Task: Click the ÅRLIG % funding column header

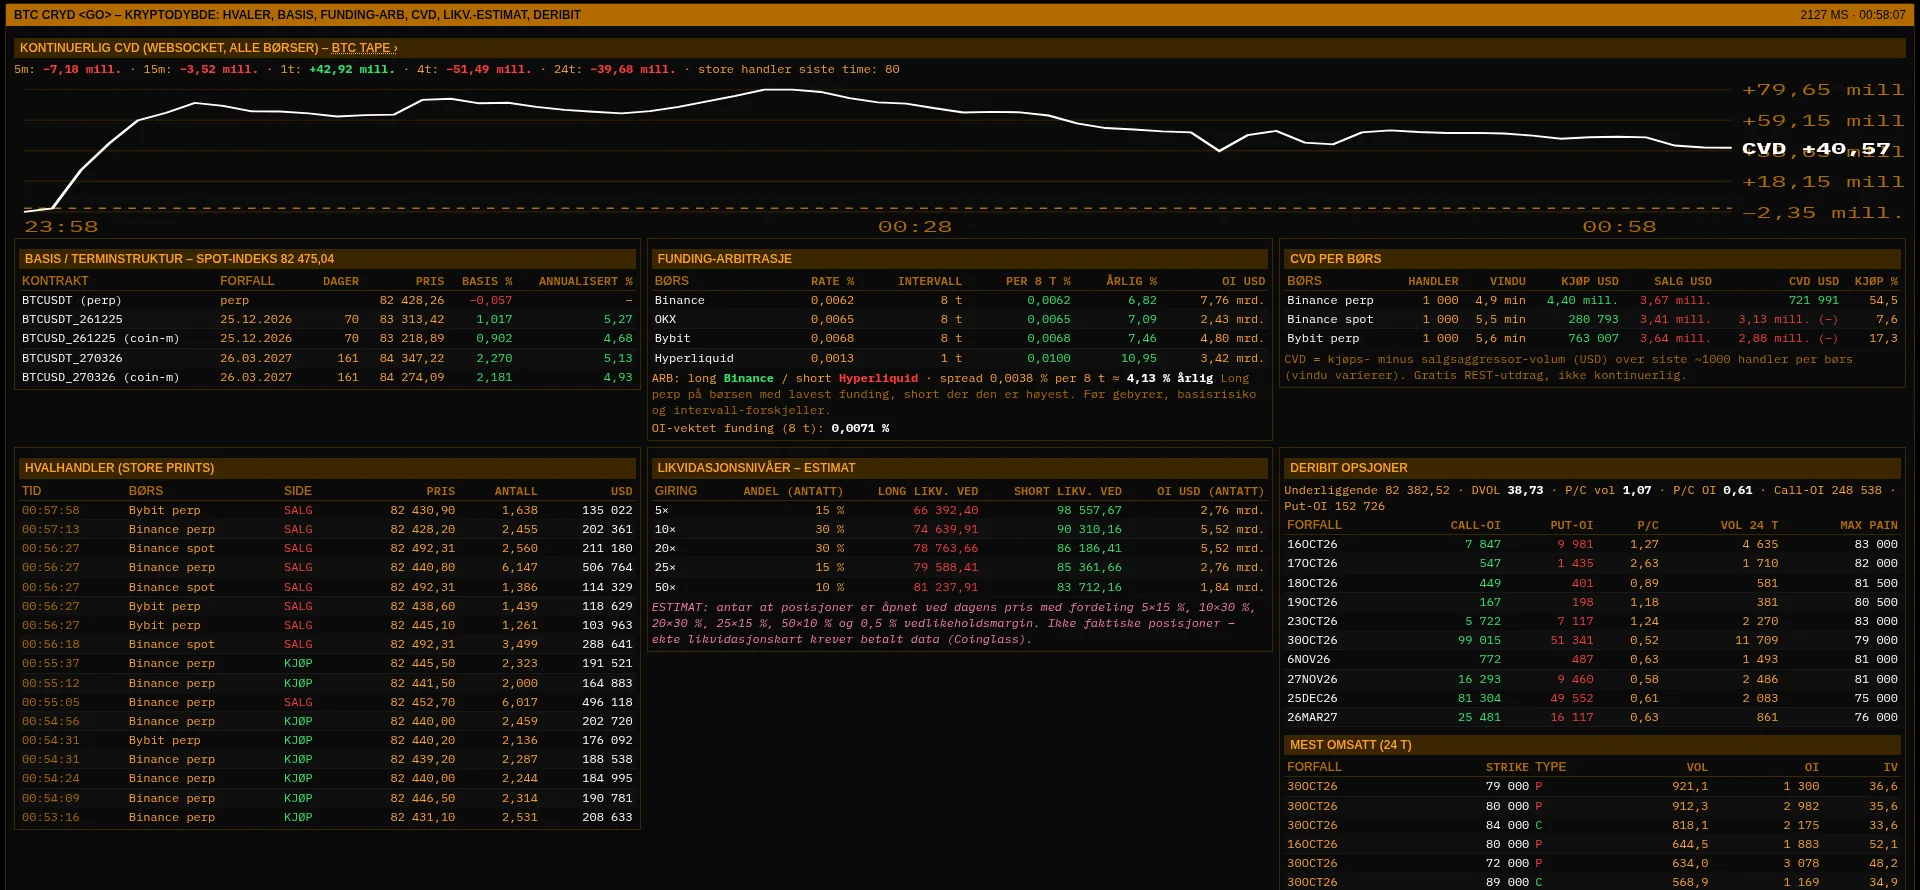Action: pos(1131,281)
